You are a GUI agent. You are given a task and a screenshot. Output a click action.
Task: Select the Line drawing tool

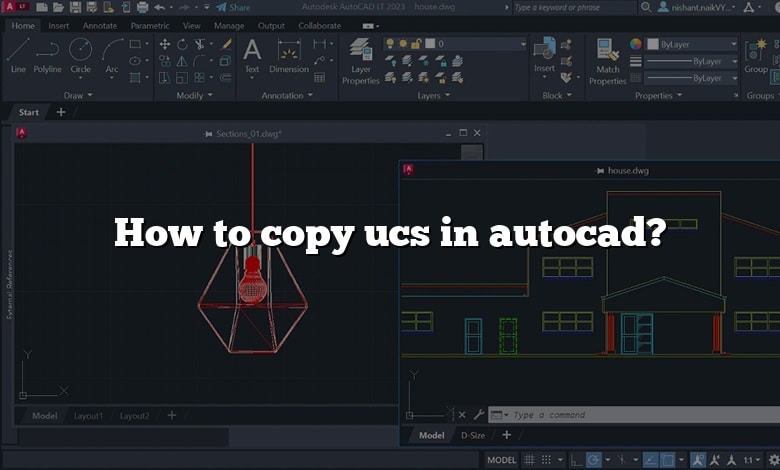18,55
